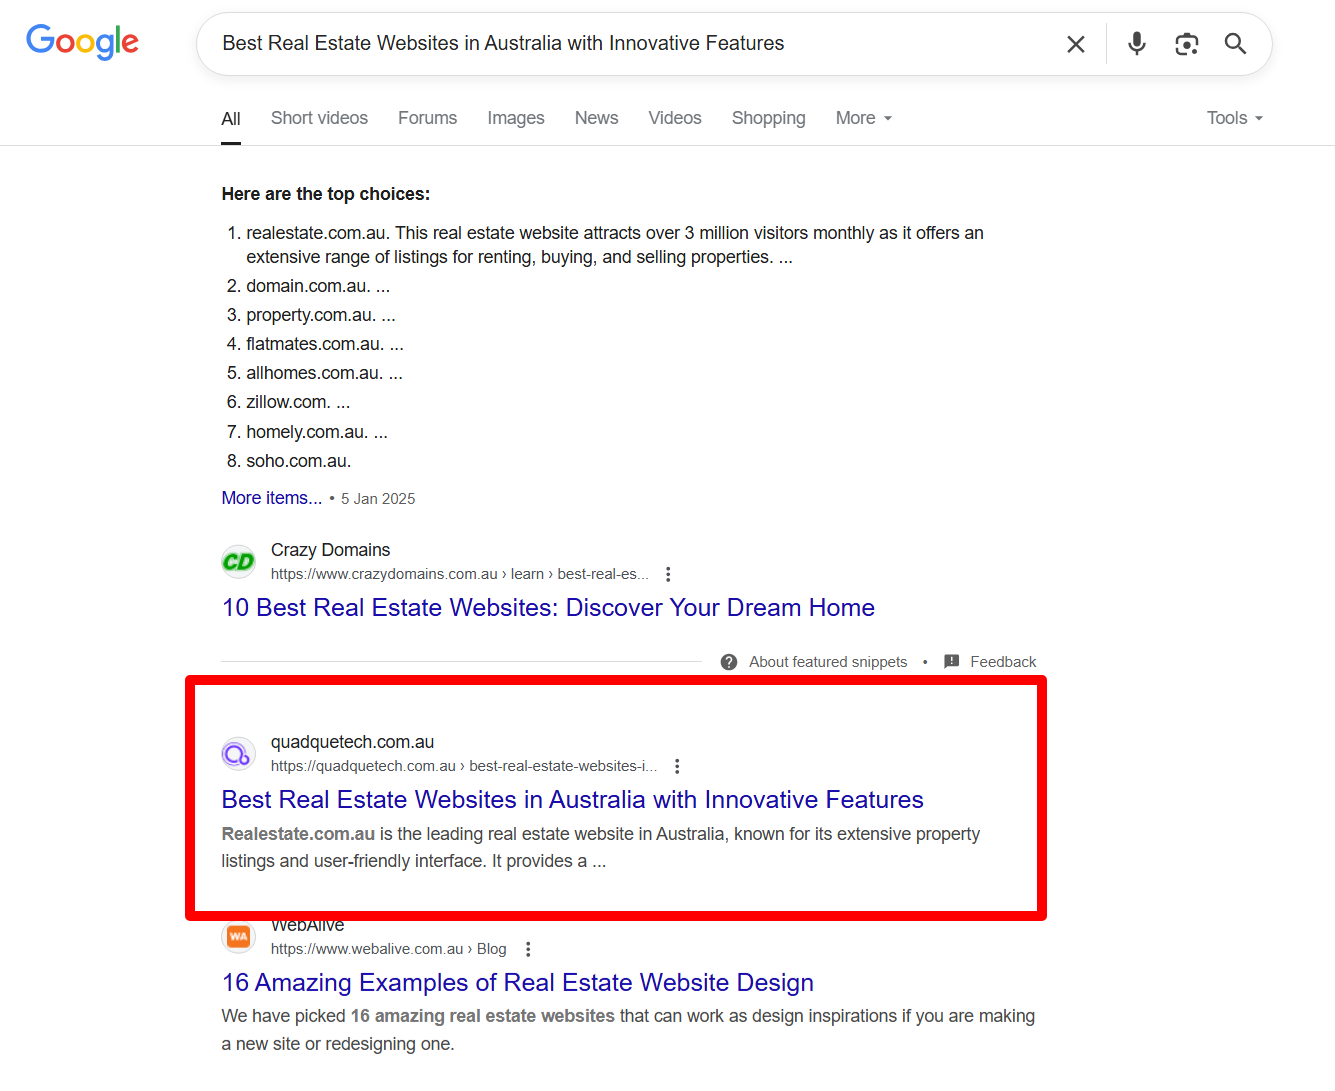
Task: Start voice search with microphone icon
Action: [x=1136, y=44]
